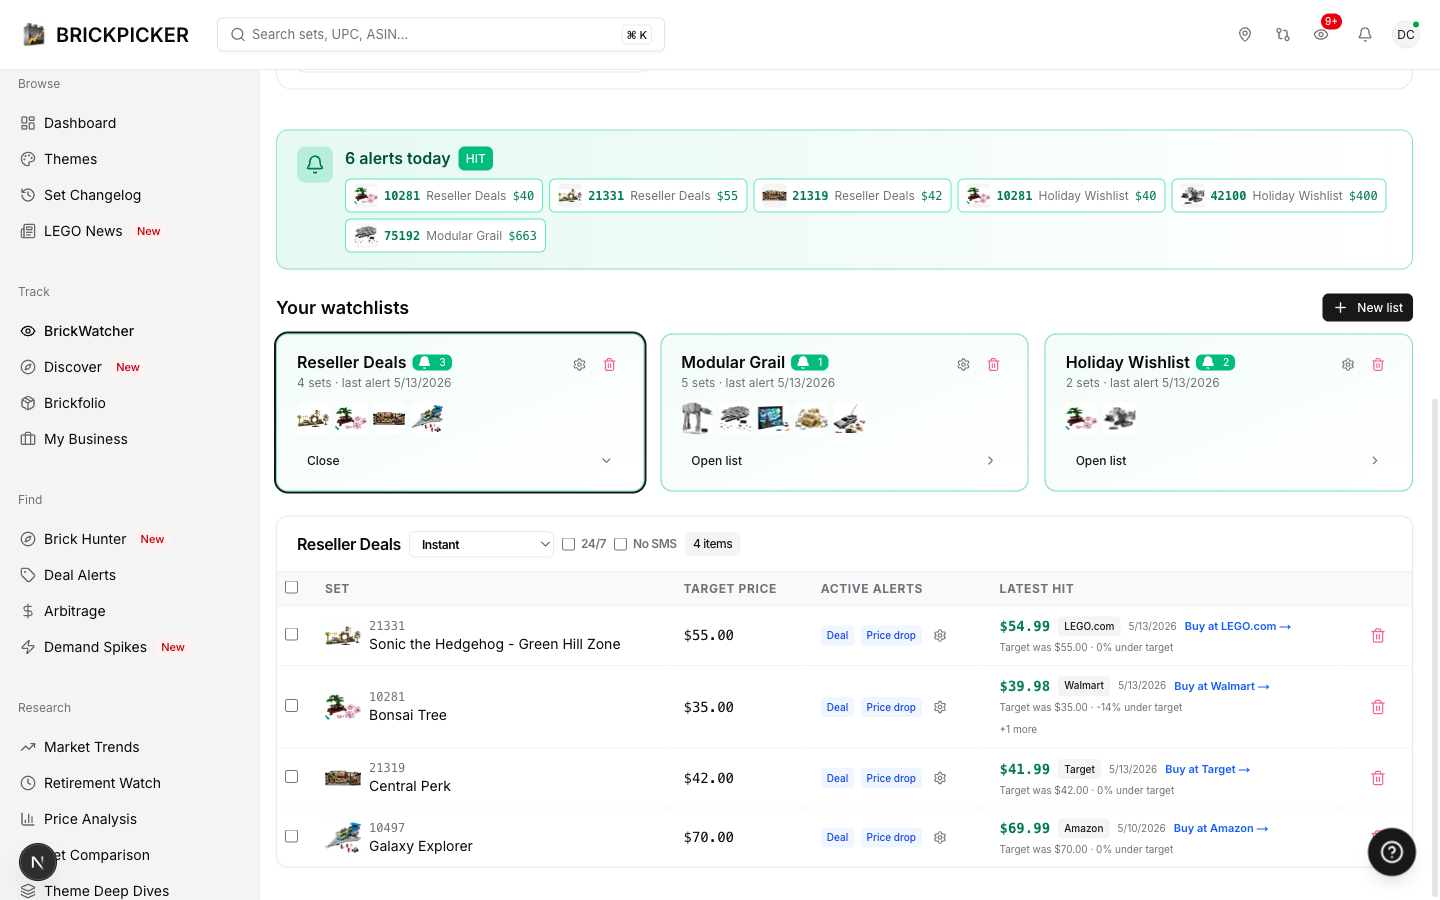Screen dimensions: 1440x900
Task: Check the Central Perk row checkbox
Action: click(x=292, y=776)
